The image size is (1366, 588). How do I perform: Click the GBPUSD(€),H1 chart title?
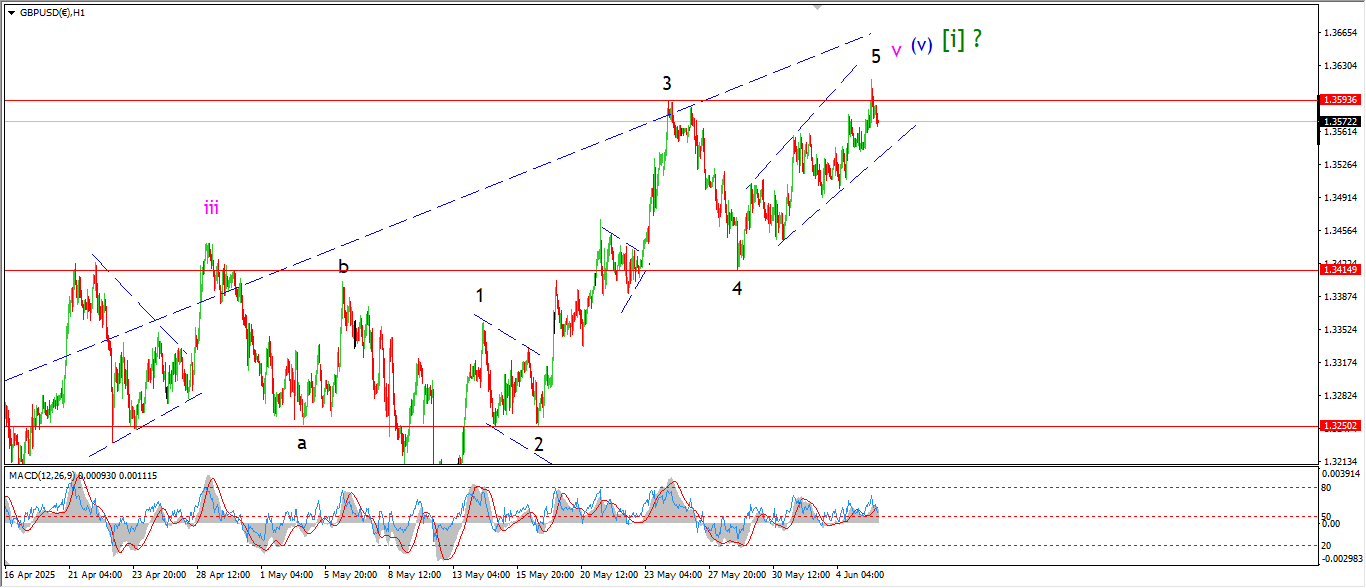(x=52, y=13)
